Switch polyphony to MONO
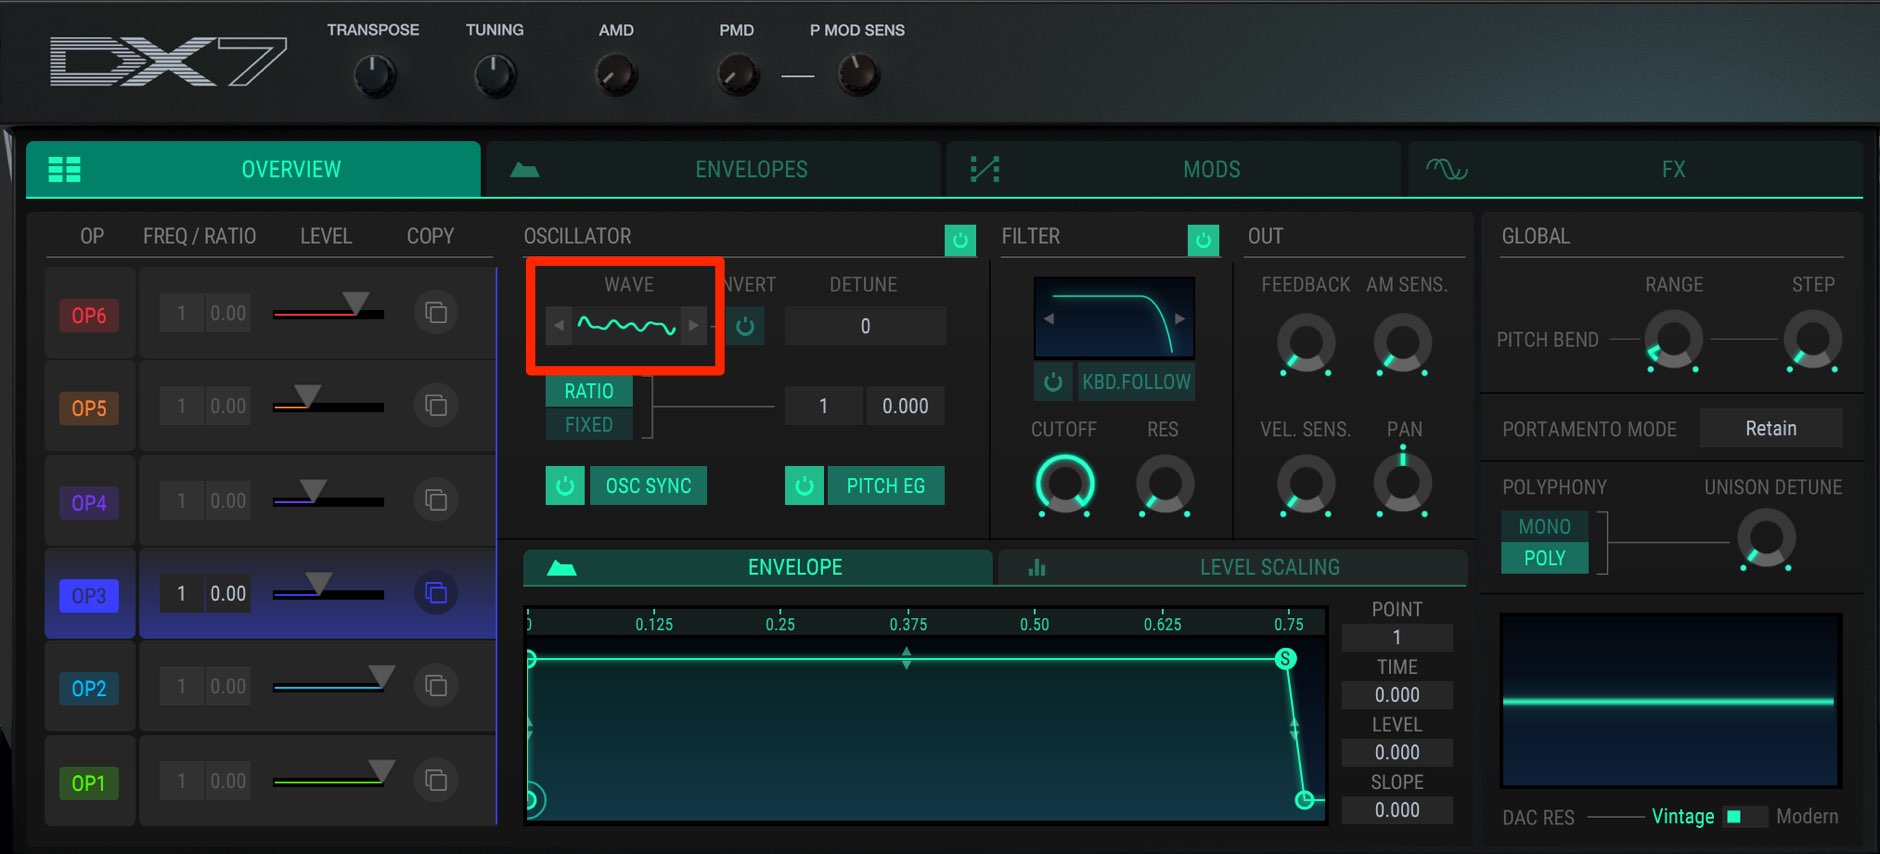This screenshot has width=1880, height=854. click(1545, 526)
